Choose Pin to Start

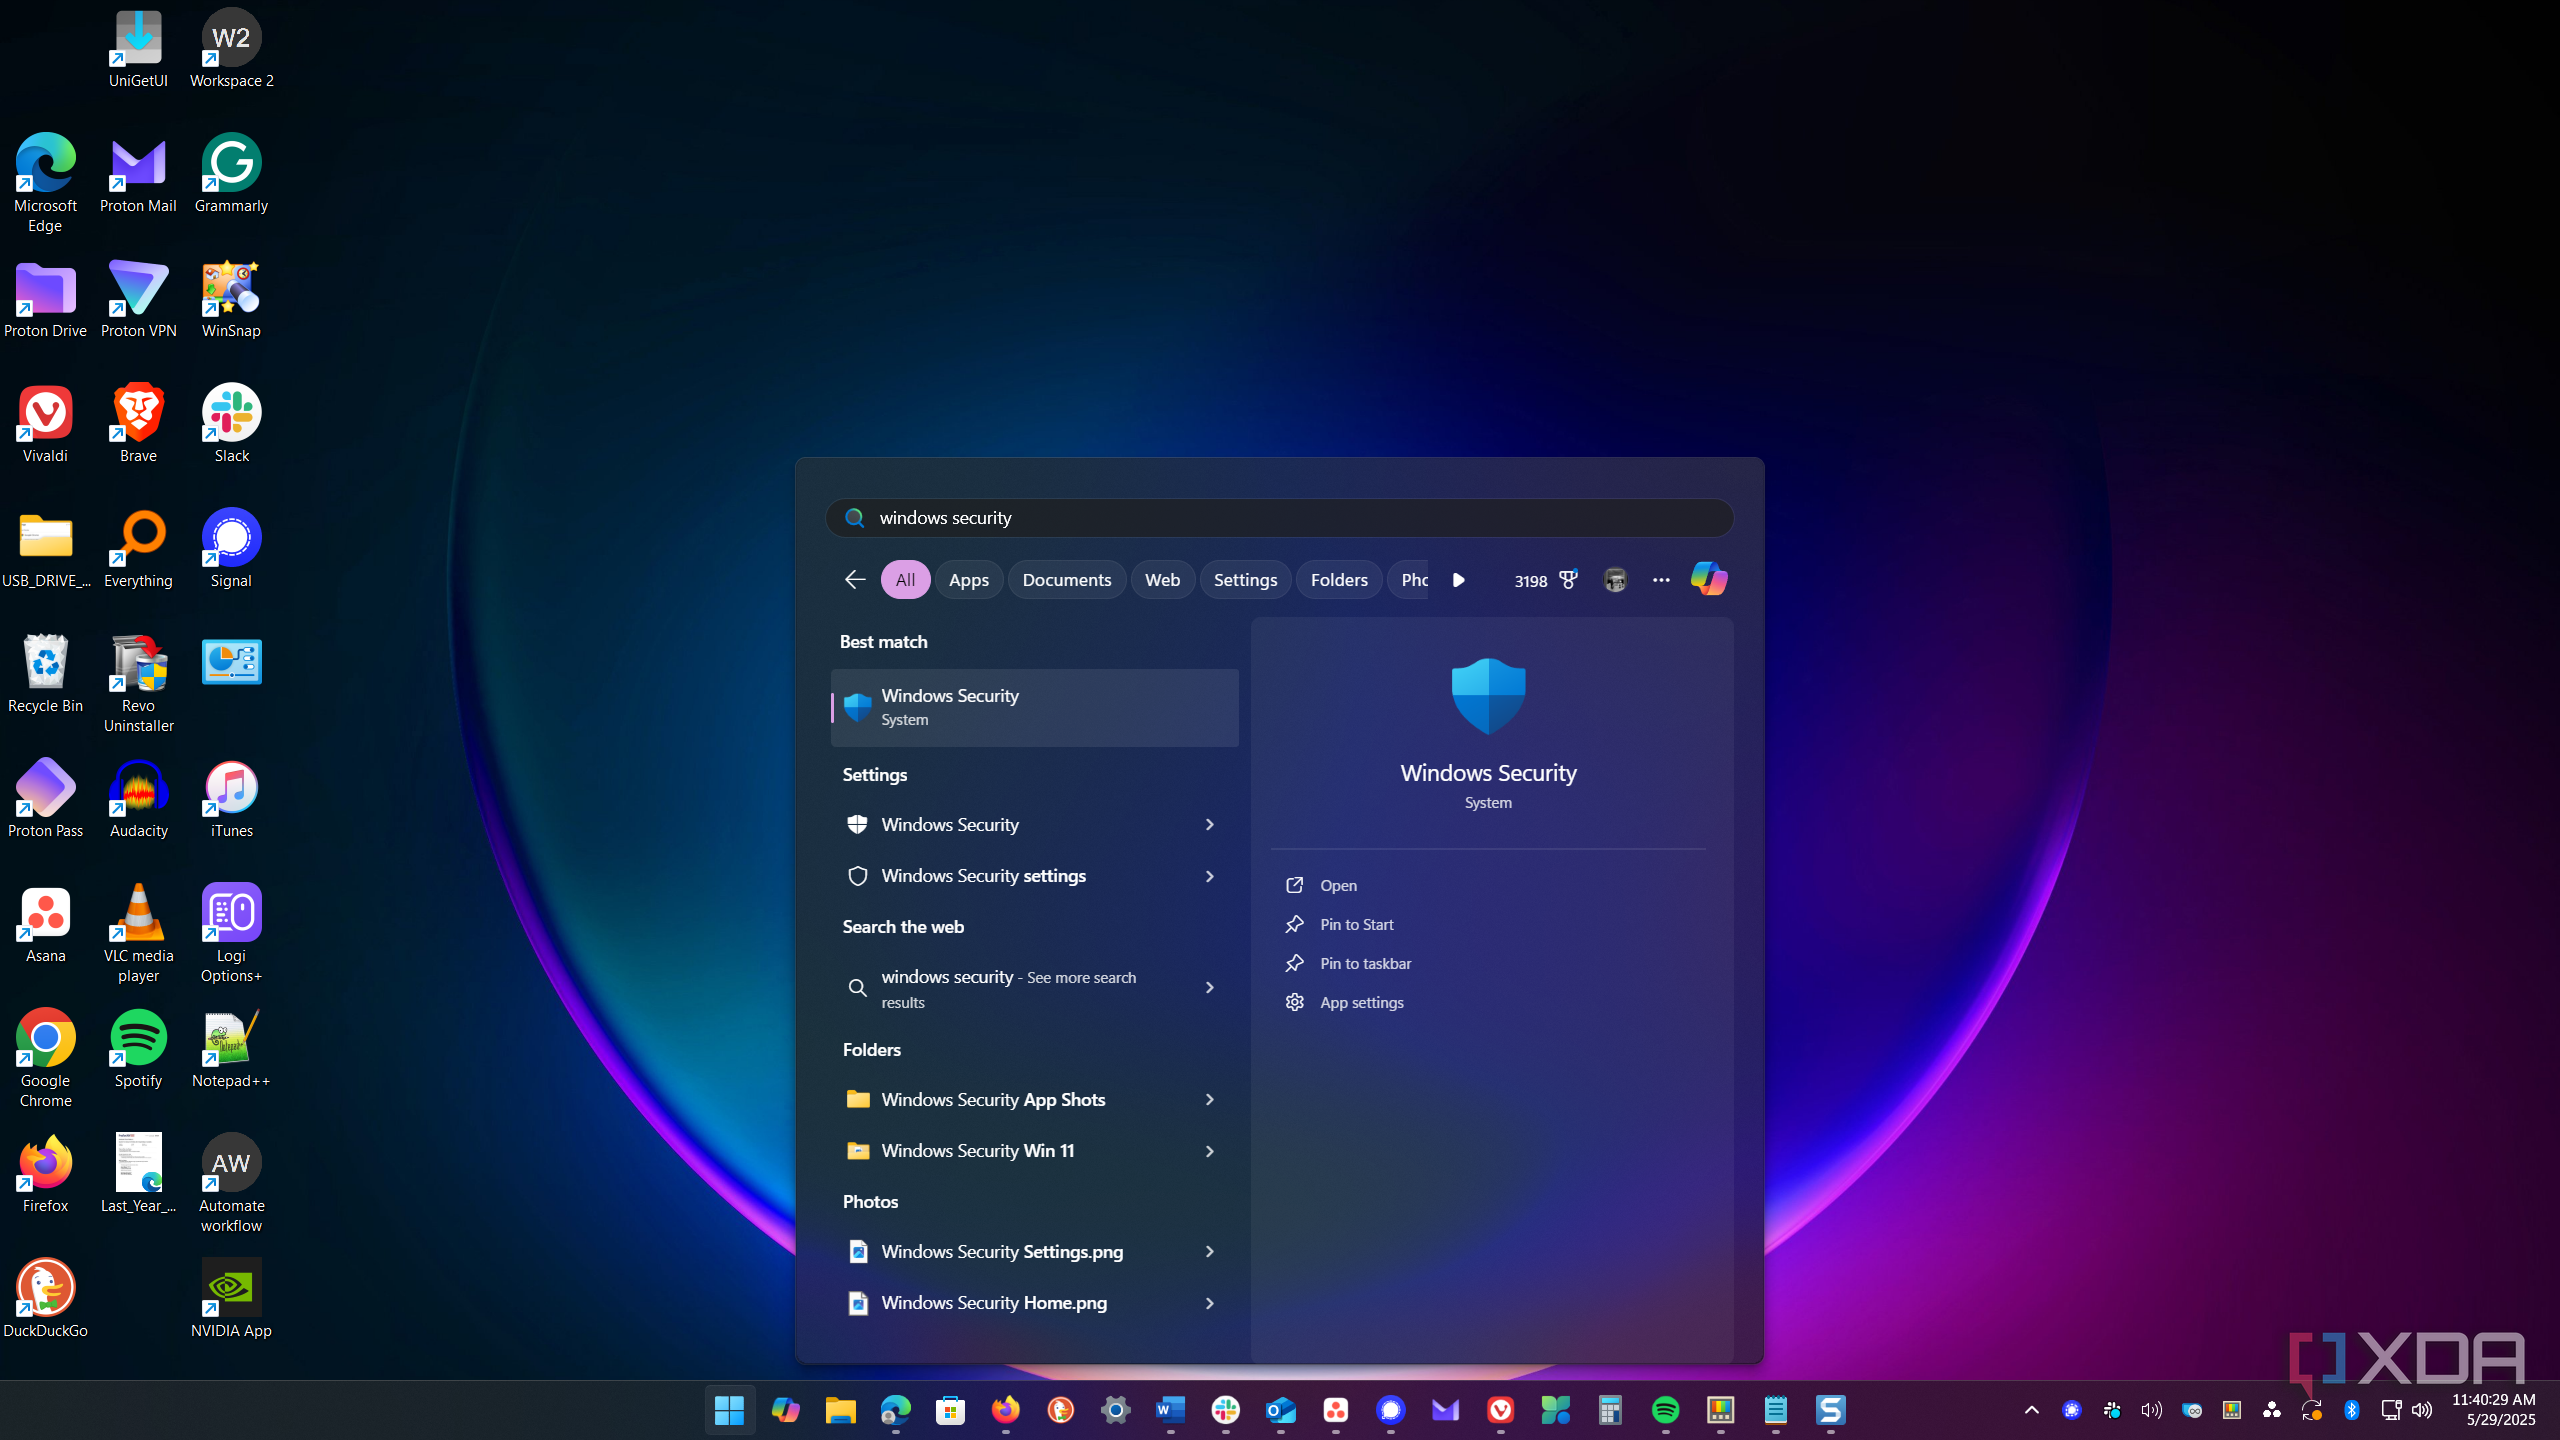coord(1356,925)
